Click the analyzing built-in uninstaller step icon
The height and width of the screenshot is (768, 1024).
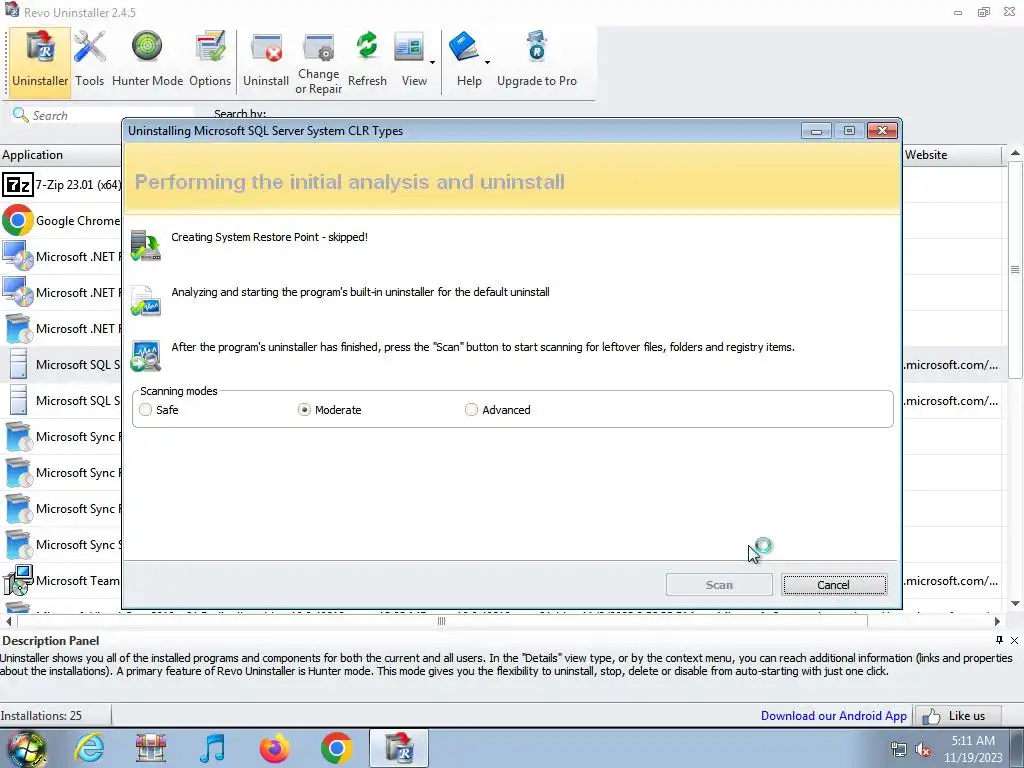click(x=145, y=300)
